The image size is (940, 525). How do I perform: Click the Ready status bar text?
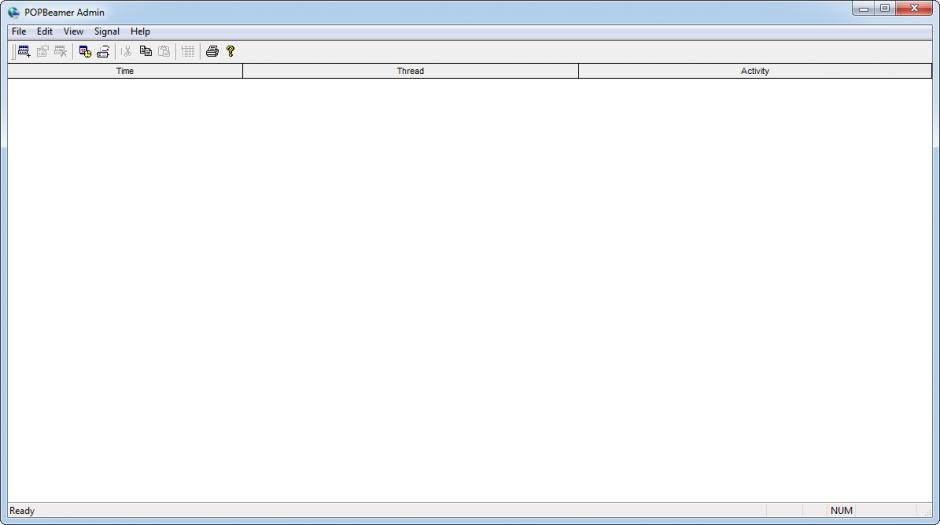tap(22, 511)
